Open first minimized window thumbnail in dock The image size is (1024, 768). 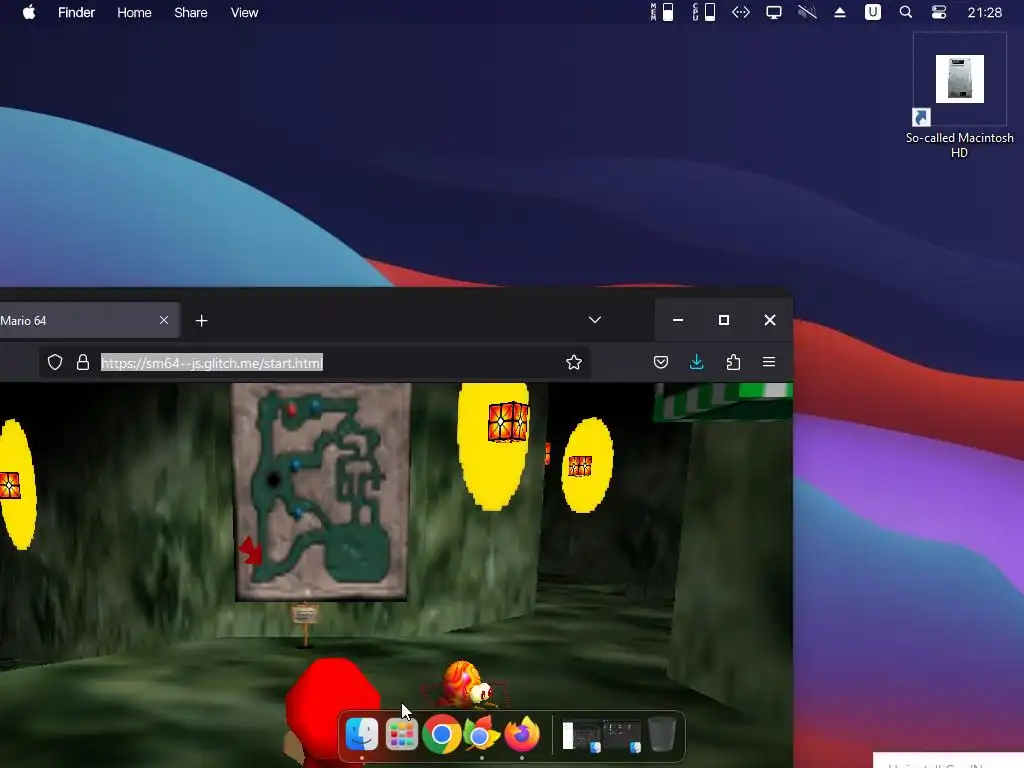[x=581, y=737]
